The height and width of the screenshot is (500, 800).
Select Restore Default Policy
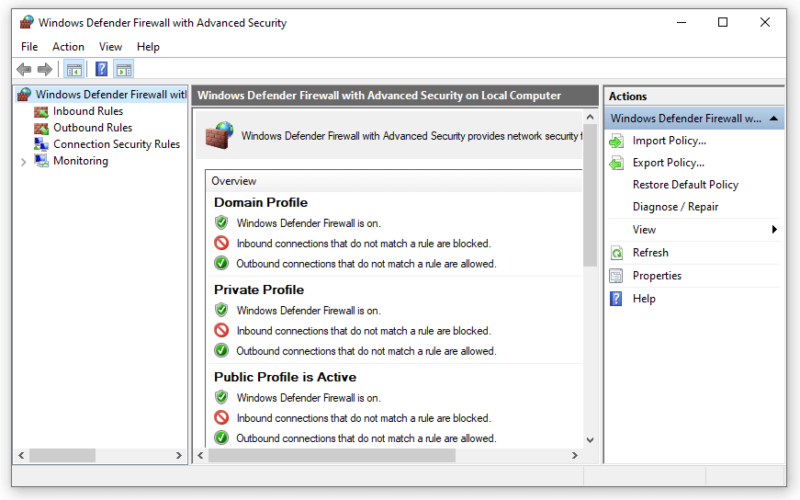tap(685, 185)
